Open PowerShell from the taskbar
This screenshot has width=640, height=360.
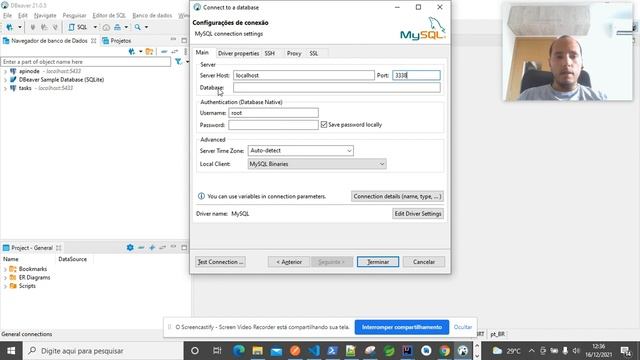(x=333, y=351)
